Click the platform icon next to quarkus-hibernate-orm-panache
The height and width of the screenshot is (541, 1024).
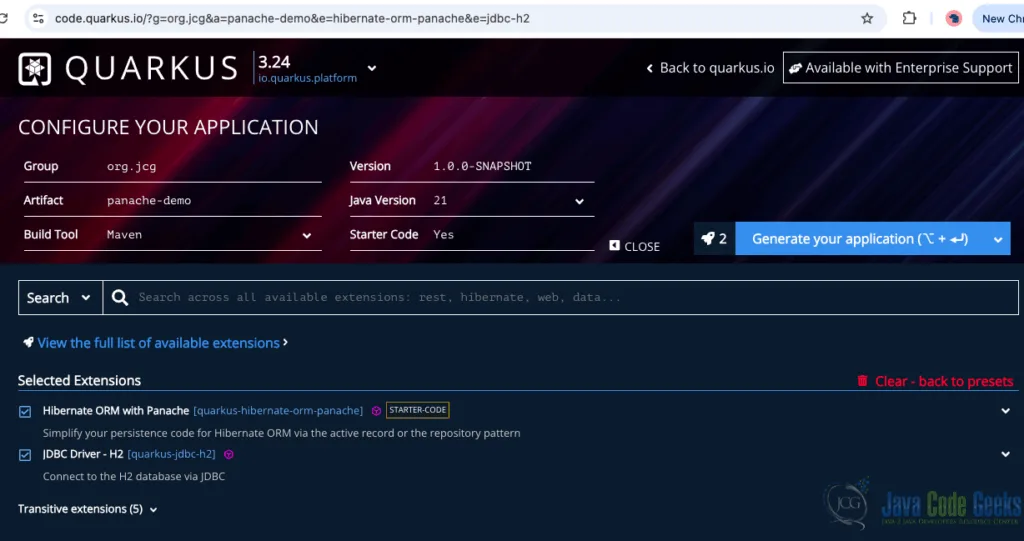(376, 411)
